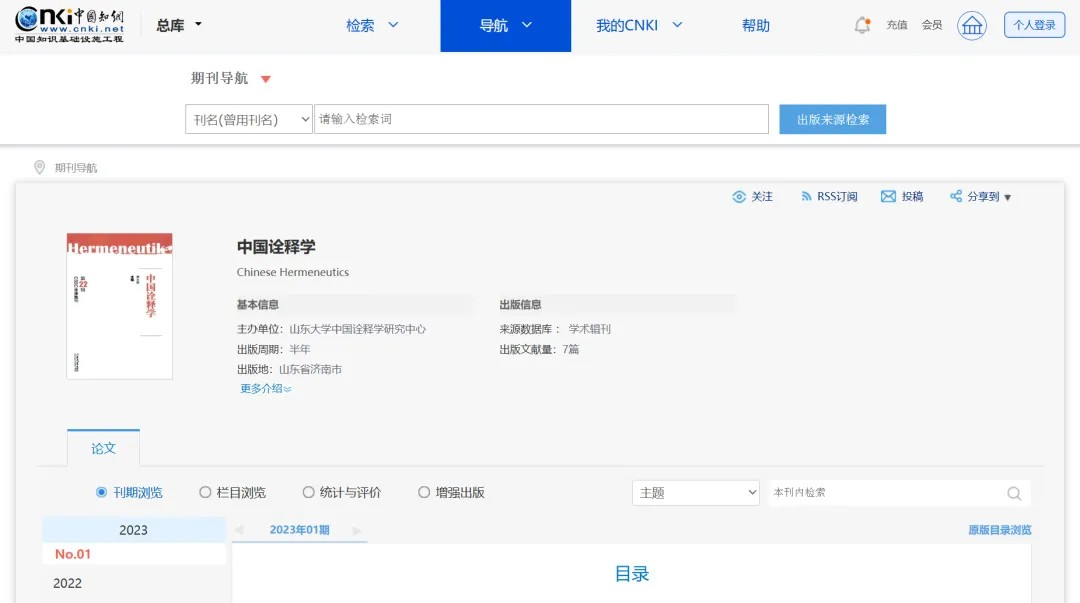This screenshot has height=603, width=1080.
Task: Open the notification bell icon
Action: tap(862, 26)
